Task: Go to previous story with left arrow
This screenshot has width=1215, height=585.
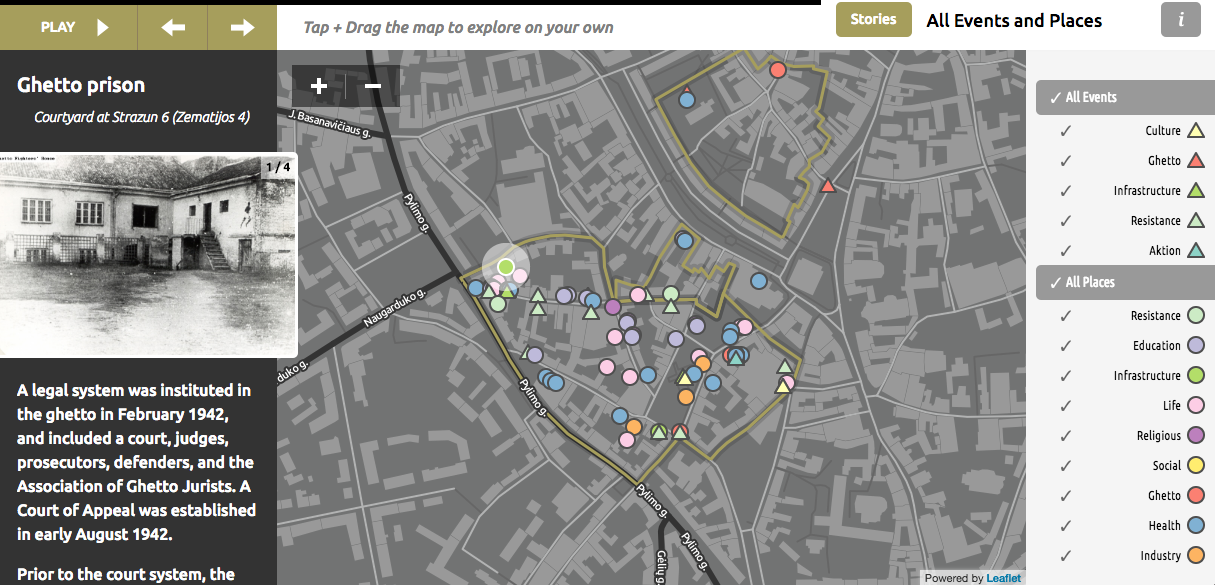Action: [173, 27]
